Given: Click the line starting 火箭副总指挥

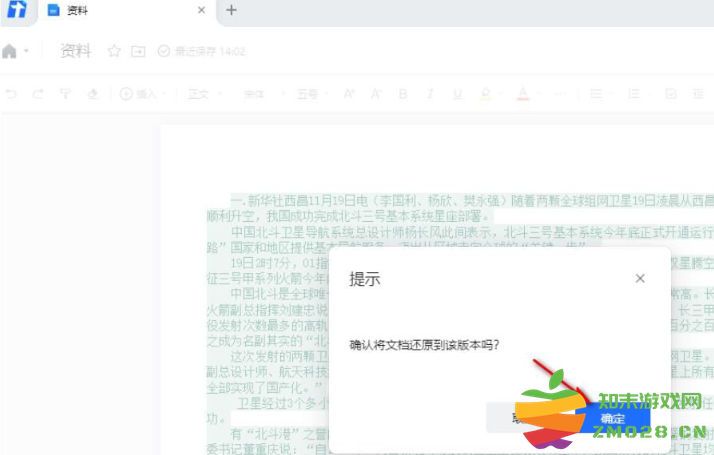Looking at the screenshot, I should coord(267,310).
